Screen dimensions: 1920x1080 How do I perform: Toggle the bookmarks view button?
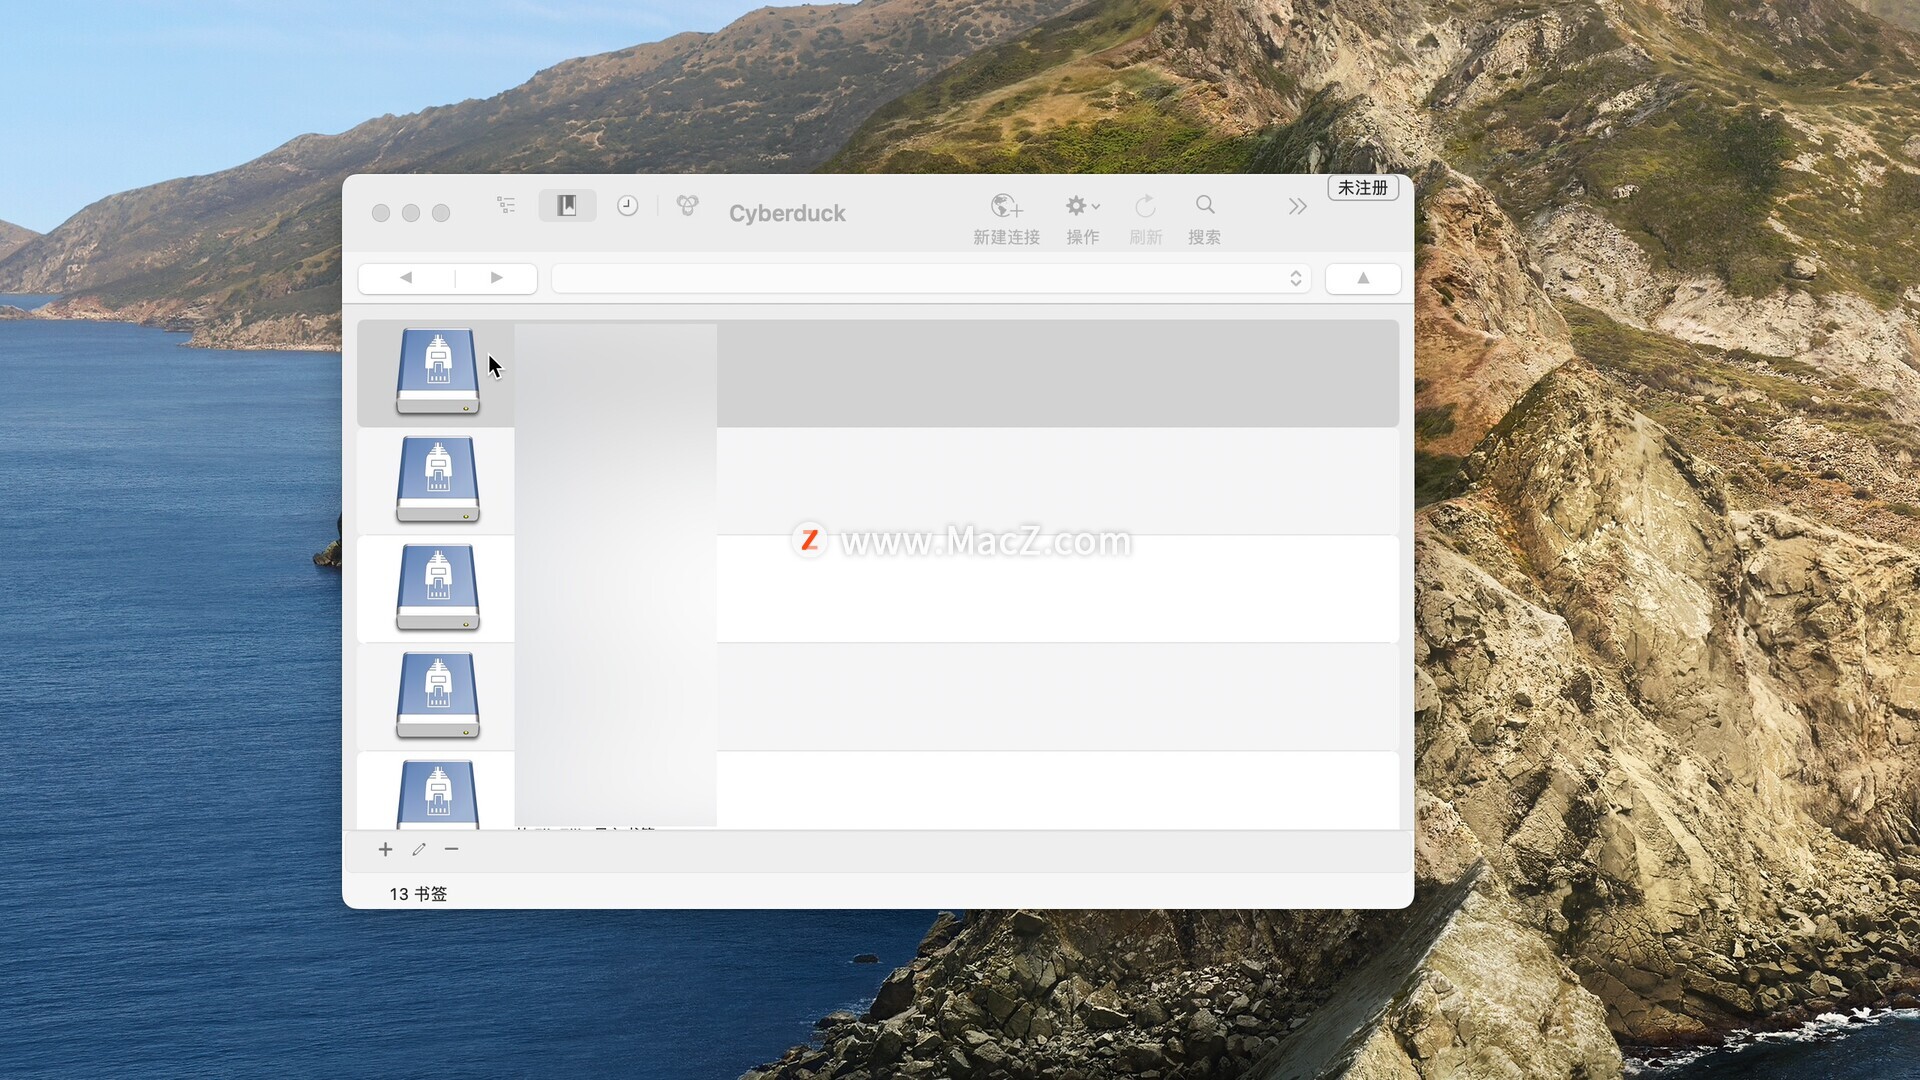pyautogui.click(x=567, y=205)
